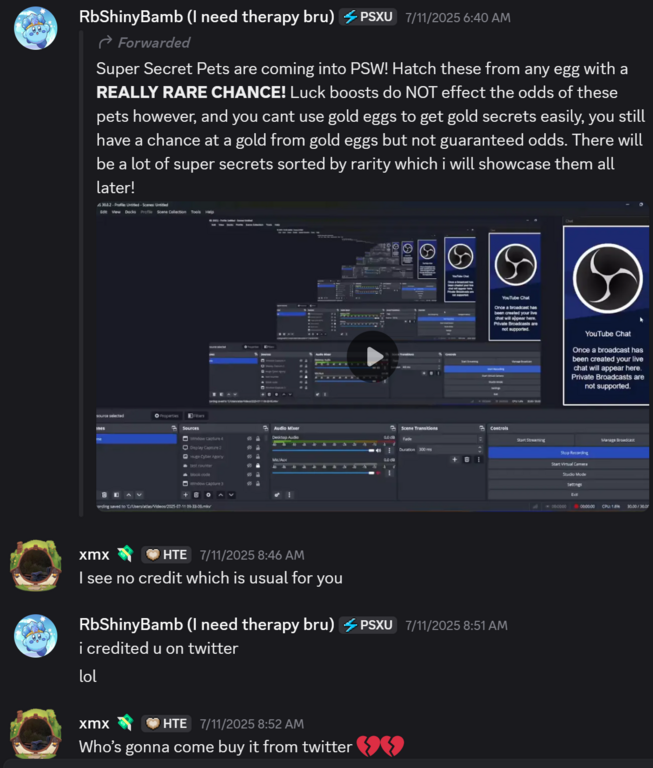Open xmx's username above "I see no credit"
The width and height of the screenshot is (653, 768).
(93, 555)
